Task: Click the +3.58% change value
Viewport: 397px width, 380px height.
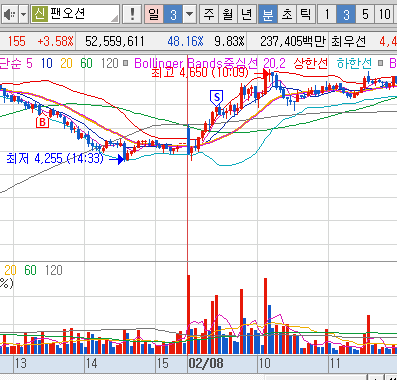Action: point(55,41)
